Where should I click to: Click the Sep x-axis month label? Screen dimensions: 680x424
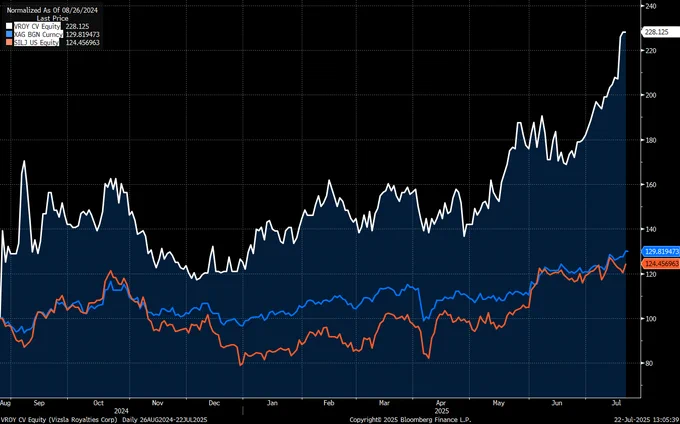(x=39, y=403)
